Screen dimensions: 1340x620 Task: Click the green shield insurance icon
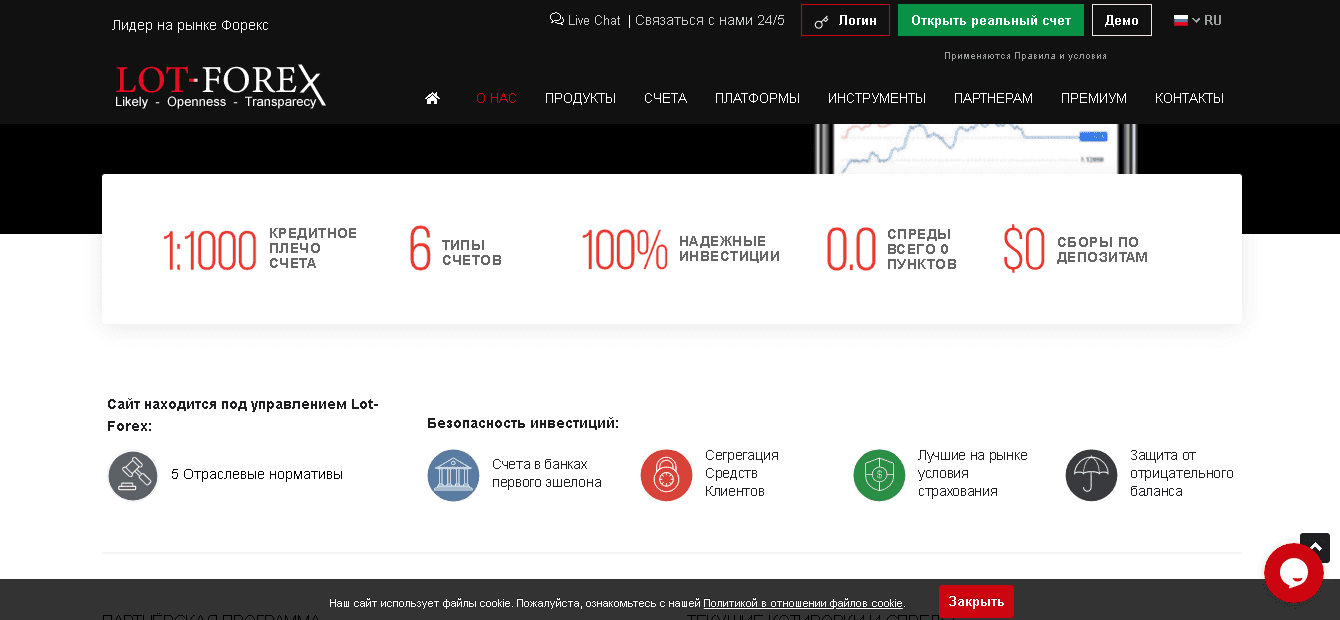tap(879, 475)
